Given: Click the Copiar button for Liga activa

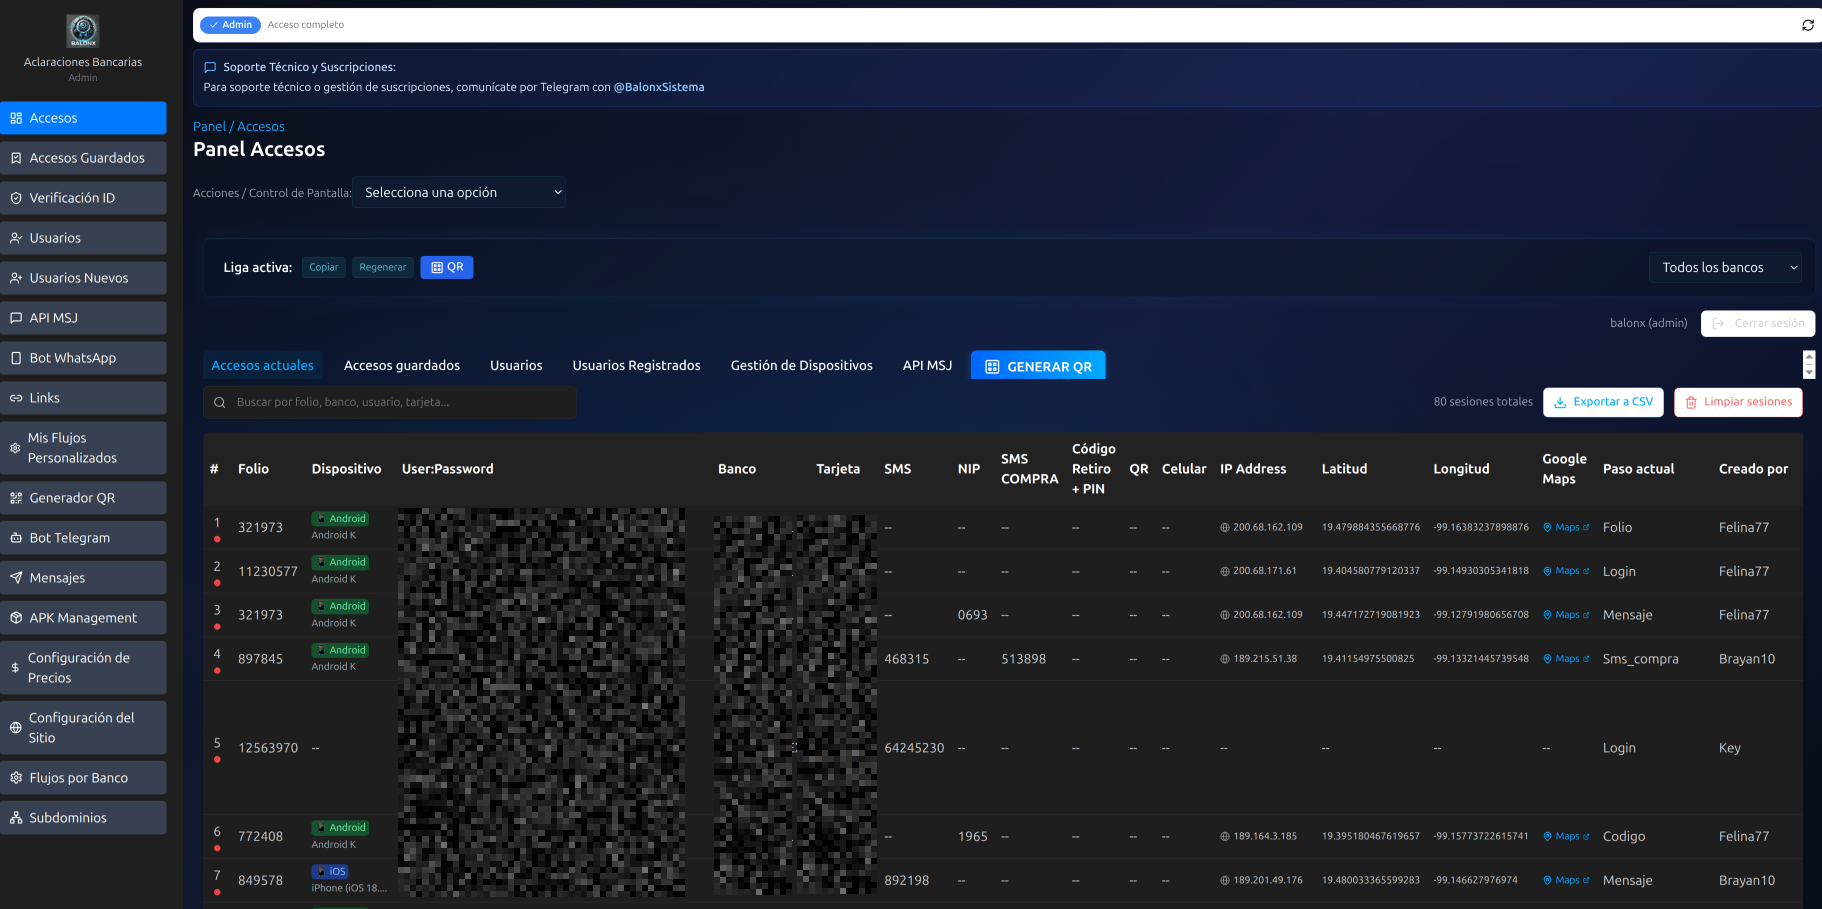Looking at the screenshot, I should tap(323, 267).
